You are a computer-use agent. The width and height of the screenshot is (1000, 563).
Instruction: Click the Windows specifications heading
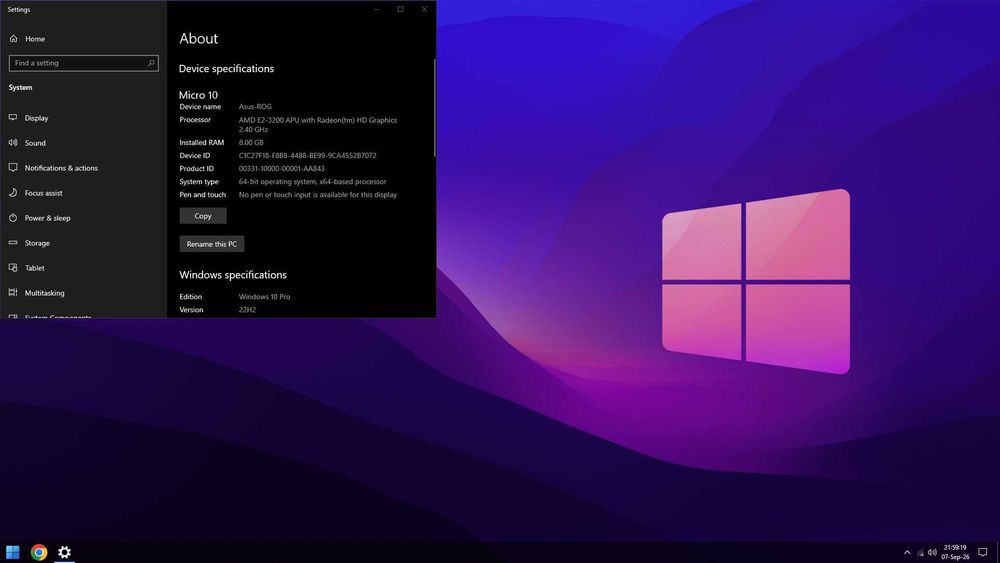233,275
